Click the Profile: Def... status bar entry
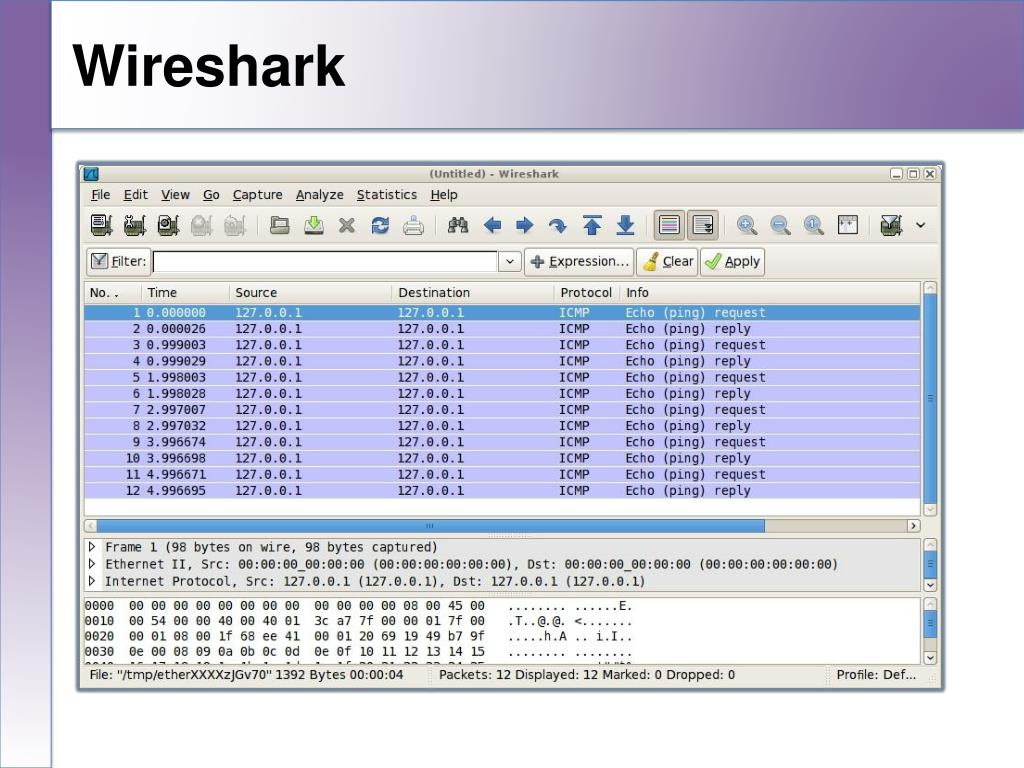The width and height of the screenshot is (1024, 768). (x=876, y=675)
